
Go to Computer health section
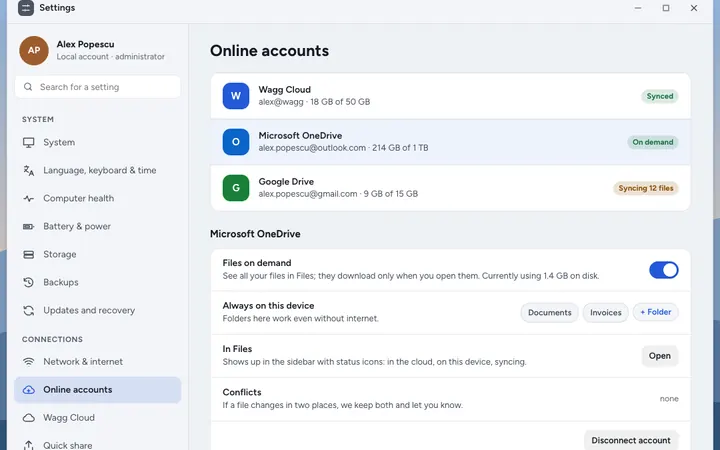(x=97, y=198)
